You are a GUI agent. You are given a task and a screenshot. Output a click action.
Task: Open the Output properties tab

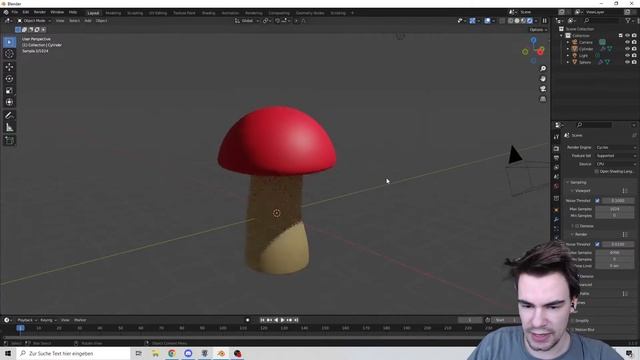pyautogui.click(x=556, y=158)
